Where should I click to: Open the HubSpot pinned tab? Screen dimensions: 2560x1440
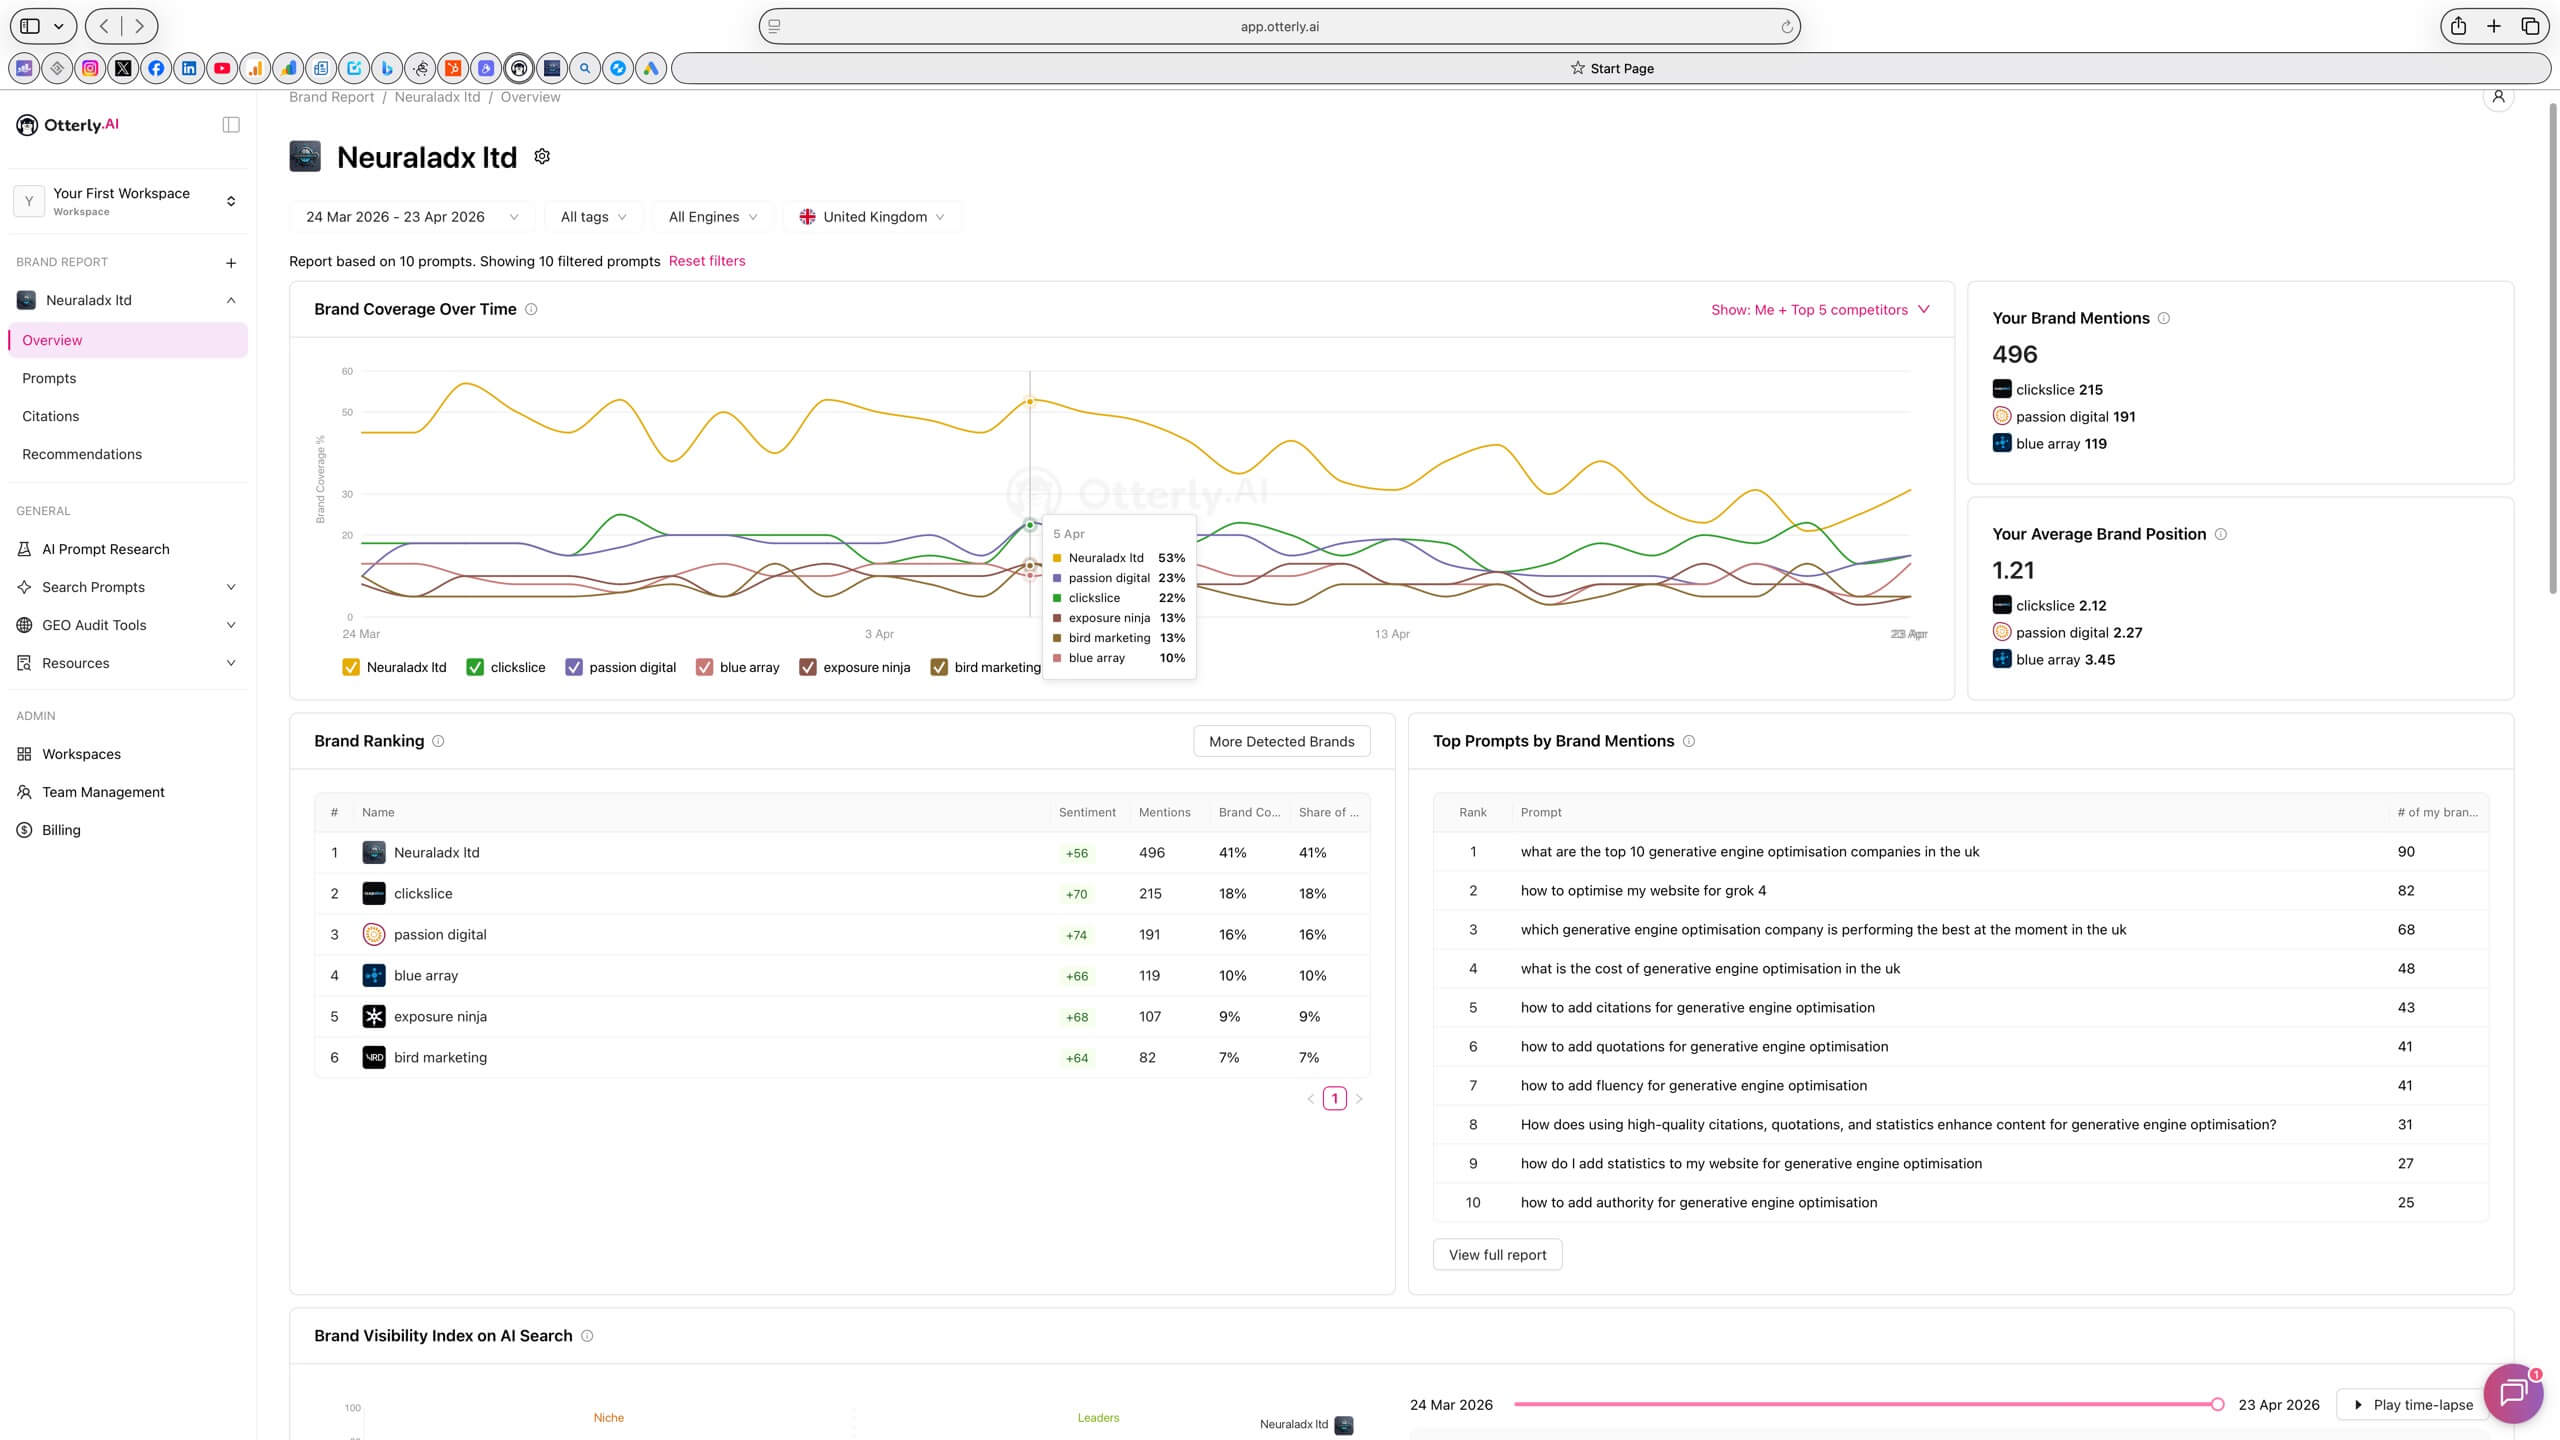453,68
